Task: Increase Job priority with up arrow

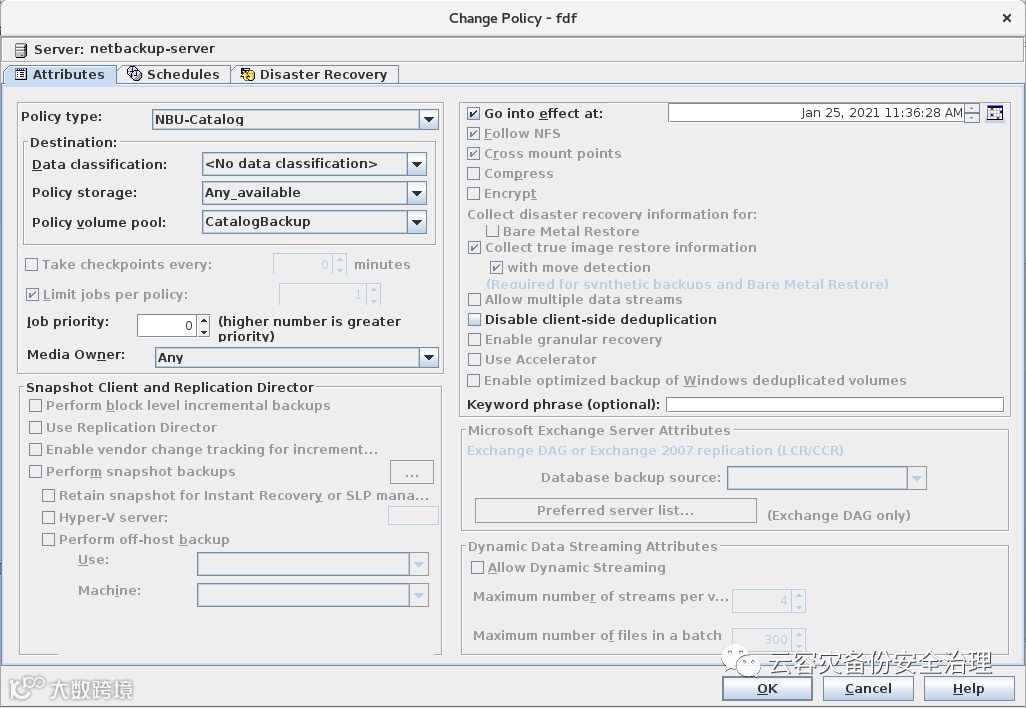Action: (x=204, y=321)
